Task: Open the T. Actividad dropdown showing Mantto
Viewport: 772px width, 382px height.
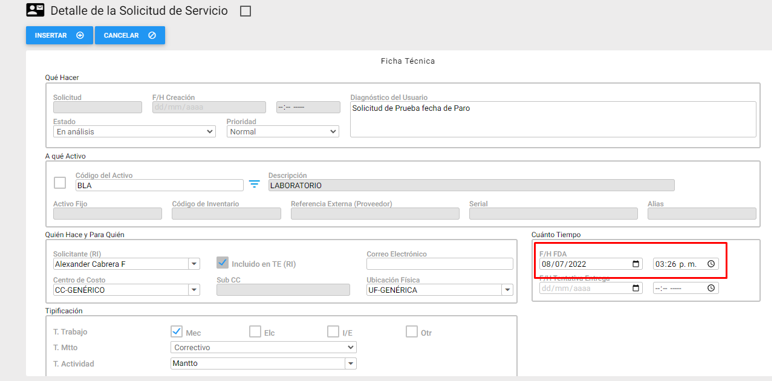Action: click(263, 363)
